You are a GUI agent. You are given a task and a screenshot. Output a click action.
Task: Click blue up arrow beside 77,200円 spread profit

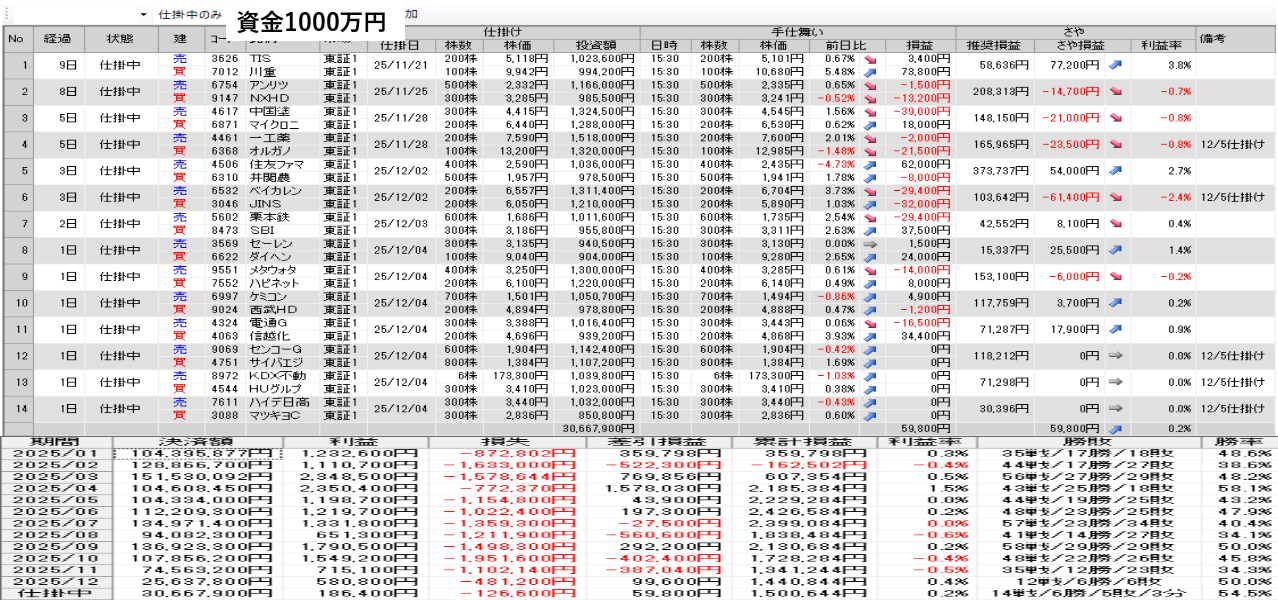[1115, 65]
